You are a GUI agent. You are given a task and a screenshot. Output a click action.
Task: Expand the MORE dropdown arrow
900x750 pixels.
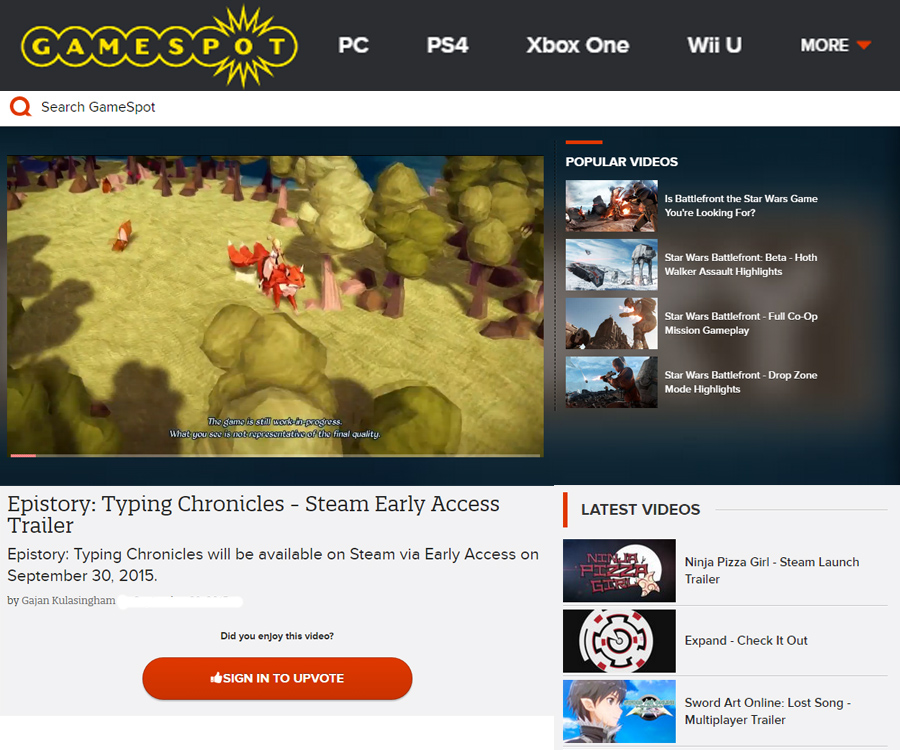pyautogui.click(x=864, y=45)
